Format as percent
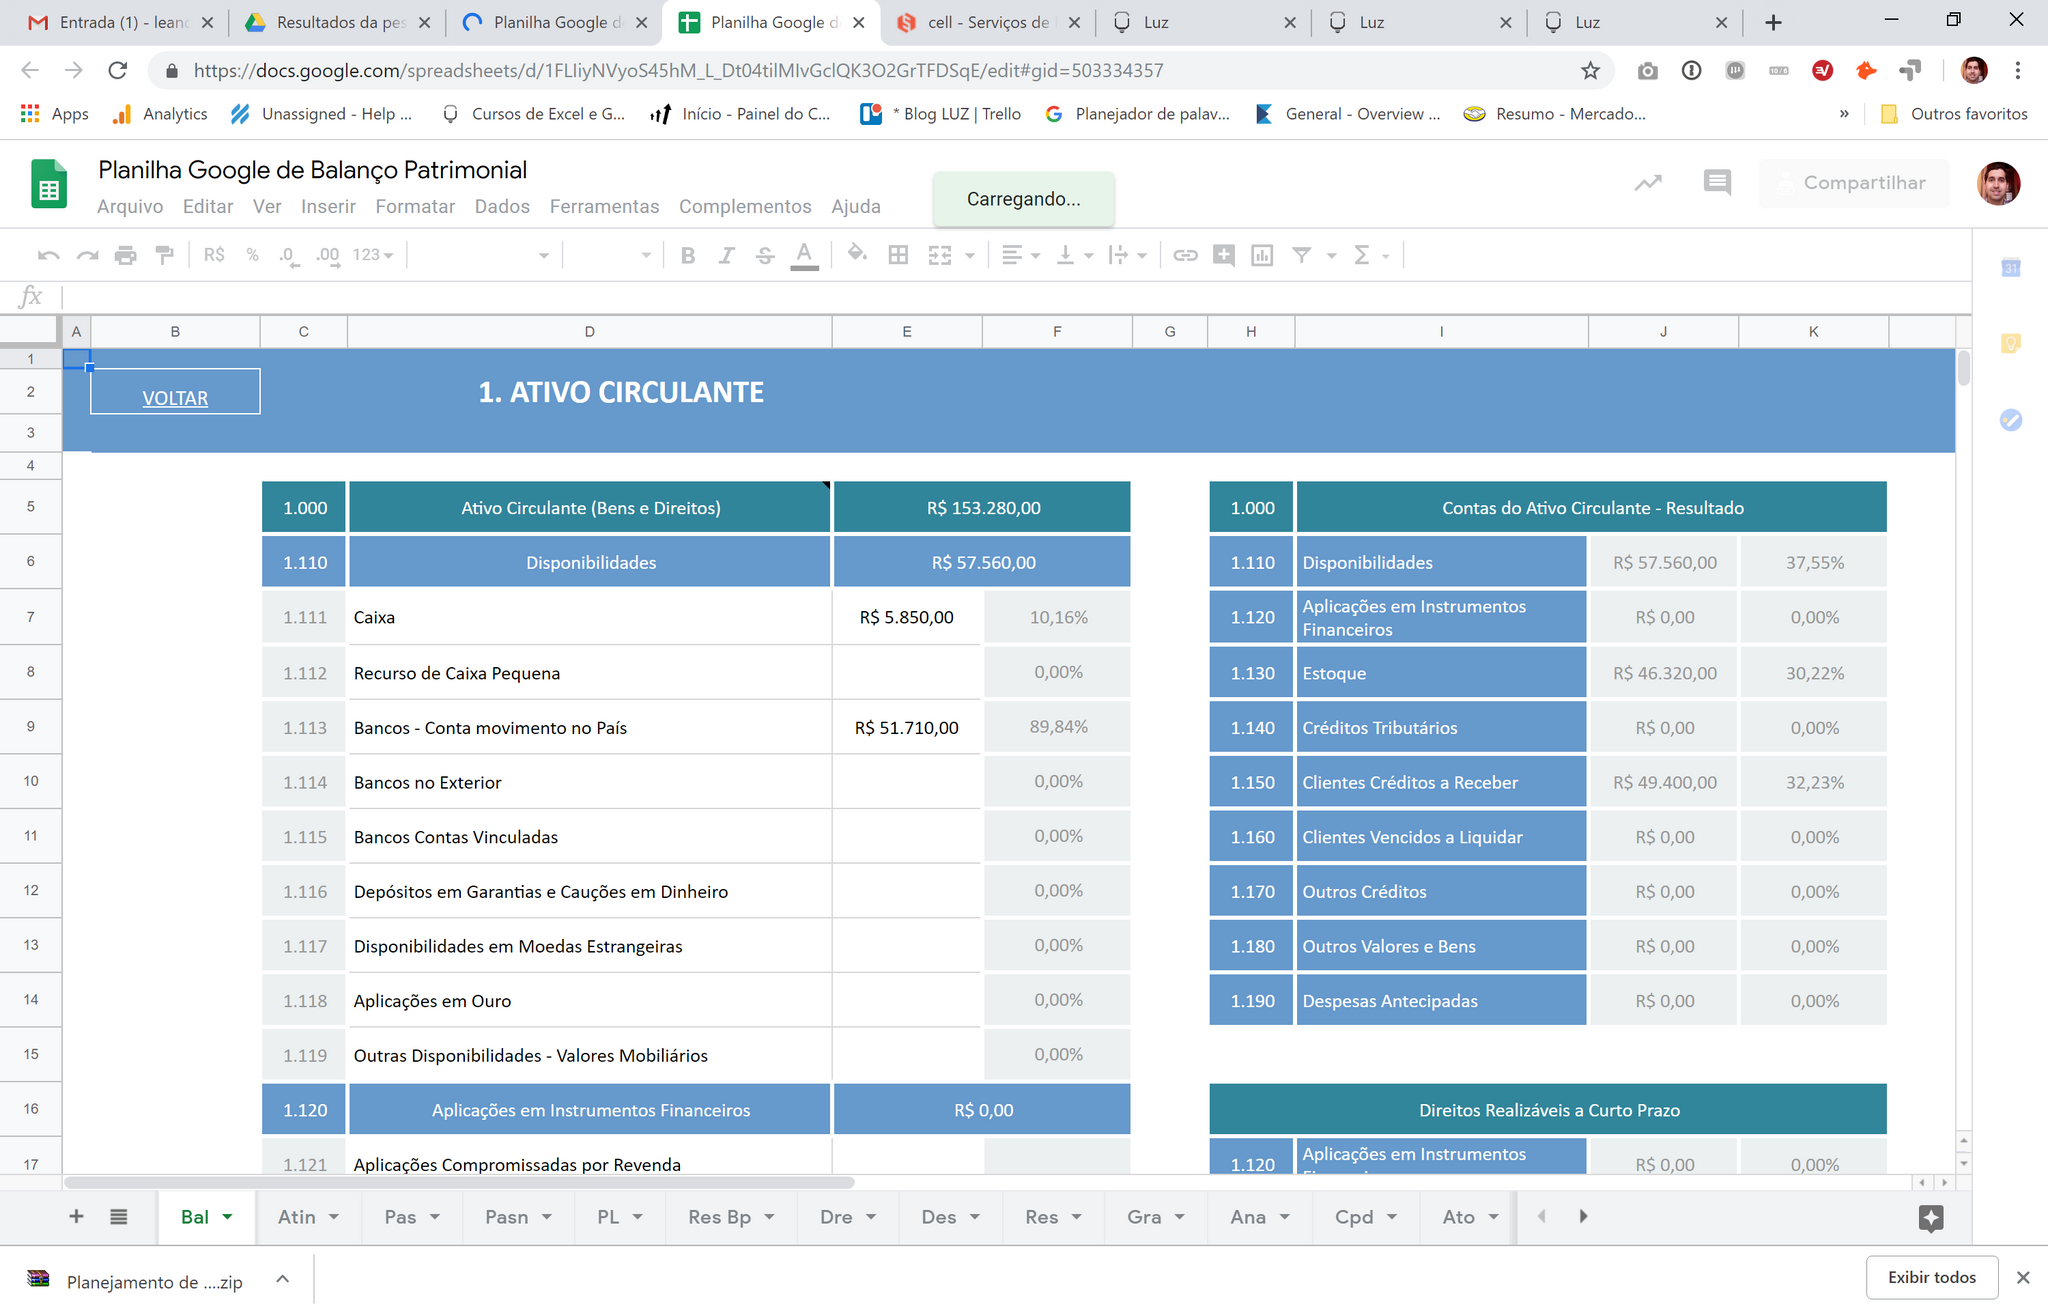2048x1311 pixels. (252, 256)
